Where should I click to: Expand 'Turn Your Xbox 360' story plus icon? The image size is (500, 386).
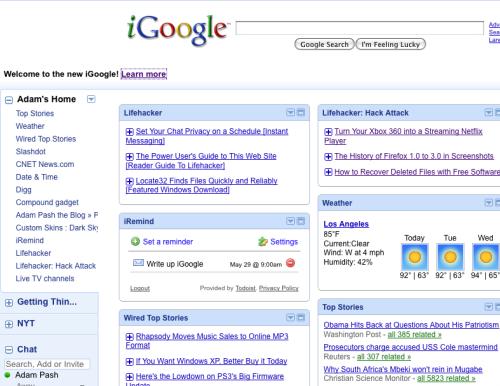coord(328,132)
